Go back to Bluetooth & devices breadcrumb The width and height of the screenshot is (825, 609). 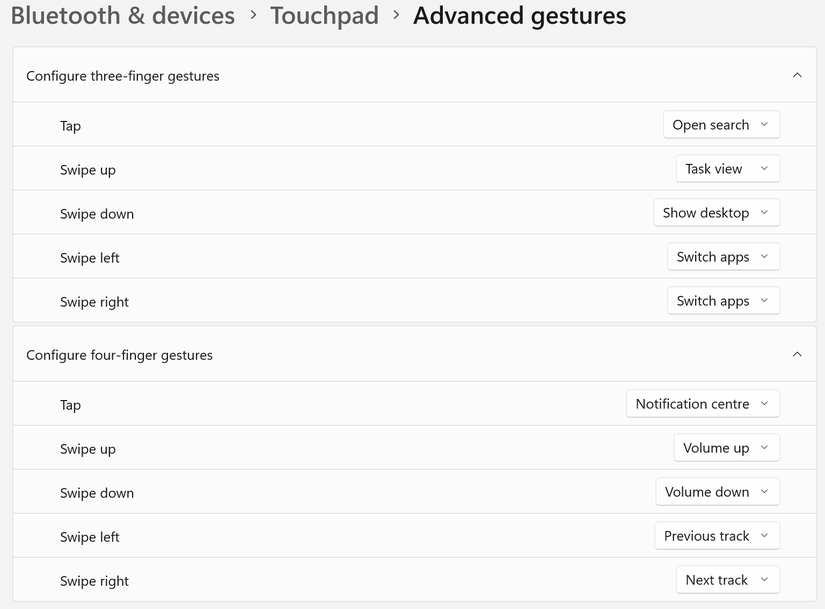tap(123, 16)
